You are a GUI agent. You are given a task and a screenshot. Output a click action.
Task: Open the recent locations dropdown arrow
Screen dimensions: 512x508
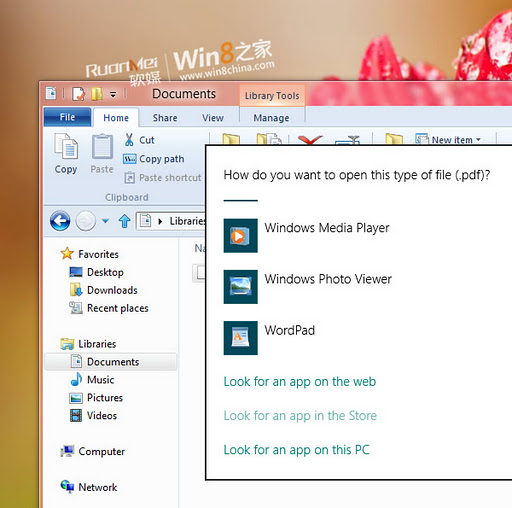click(x=105, y=221)
